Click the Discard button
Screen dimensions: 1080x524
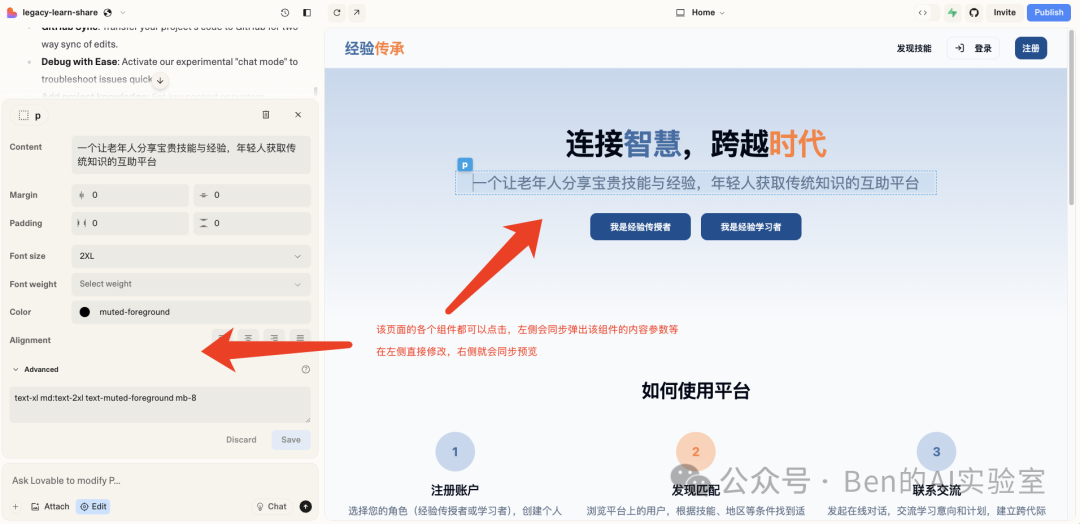[x=241, y=440]
